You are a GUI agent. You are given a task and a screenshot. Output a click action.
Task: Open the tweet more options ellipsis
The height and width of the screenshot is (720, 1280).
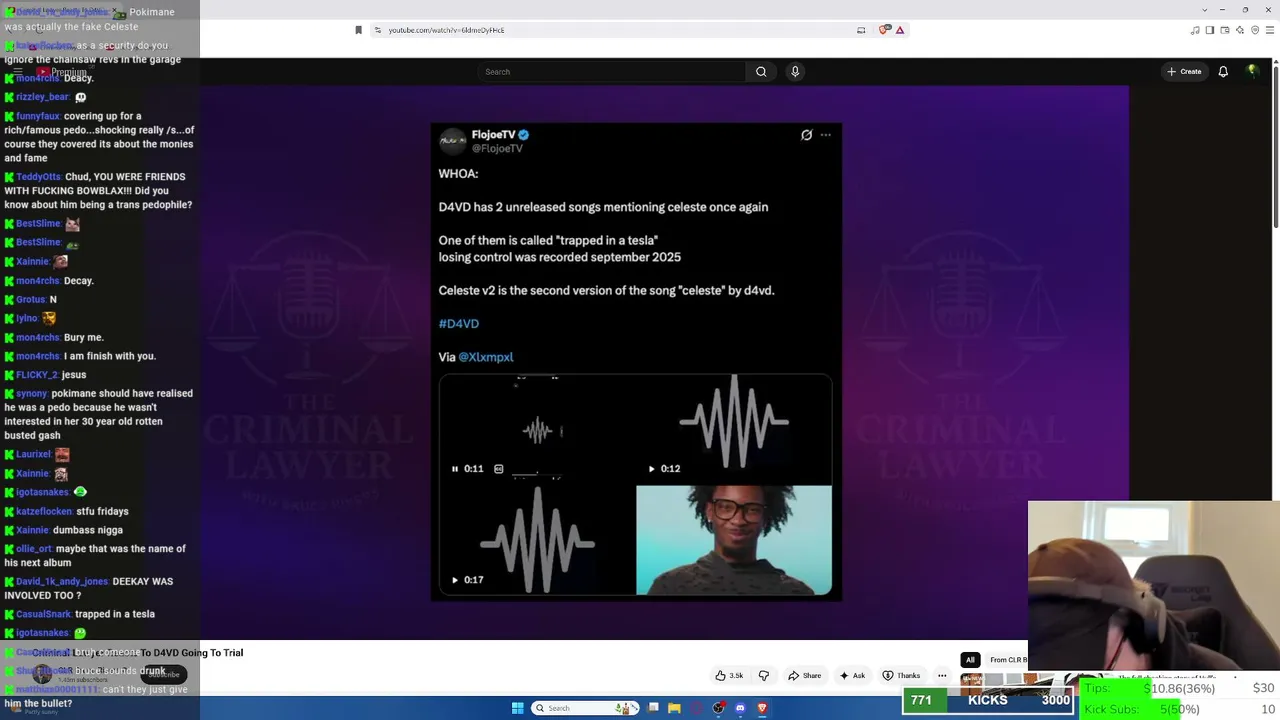826,135
